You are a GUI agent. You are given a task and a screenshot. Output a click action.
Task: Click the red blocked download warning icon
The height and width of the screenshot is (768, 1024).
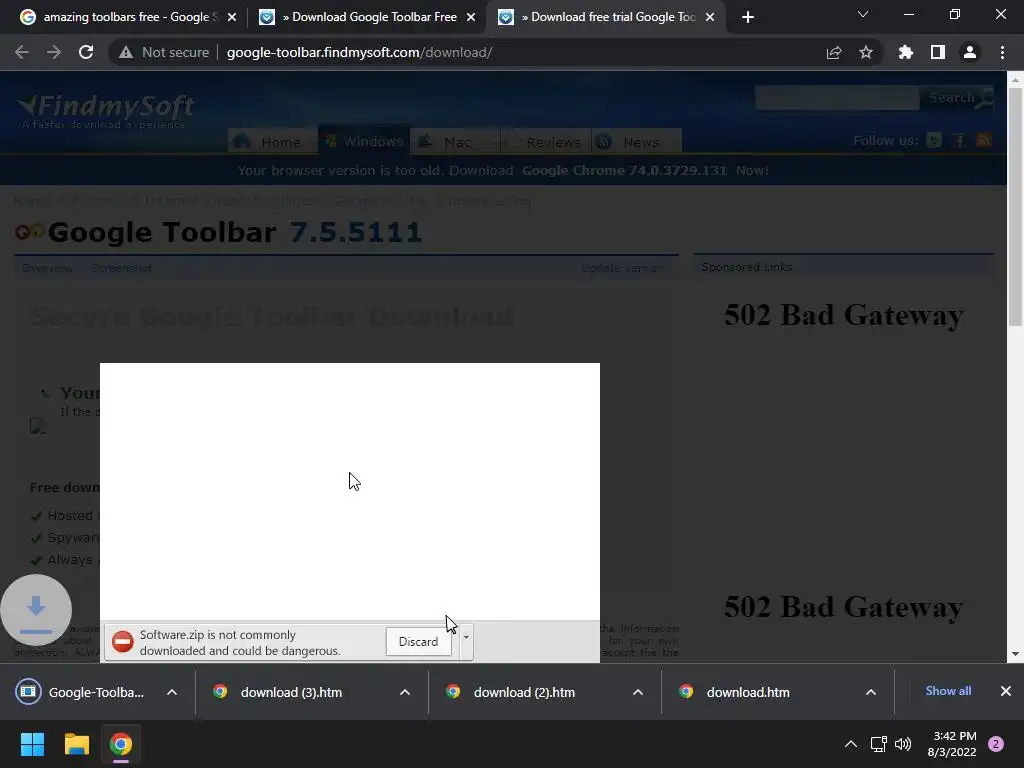click(122, 642)
